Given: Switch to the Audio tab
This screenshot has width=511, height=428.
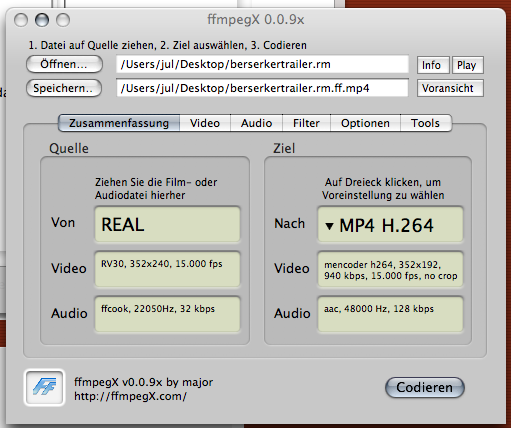Looking at the screenshot, I should [x=256, y=123].
